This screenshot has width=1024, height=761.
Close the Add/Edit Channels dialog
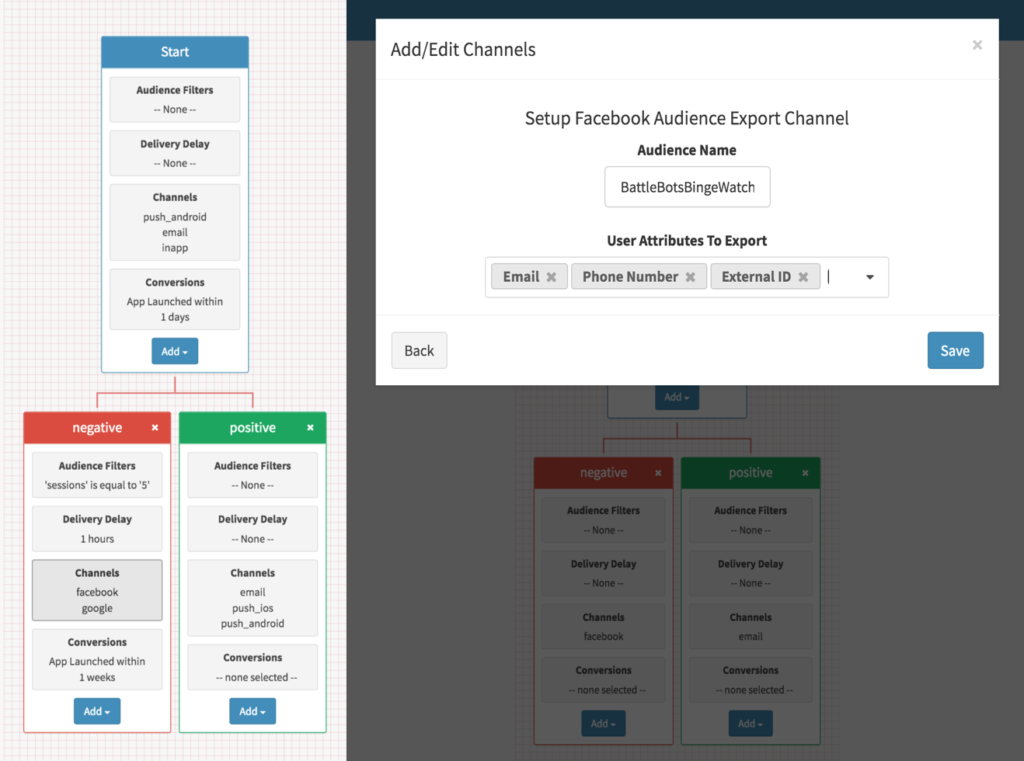coord(977,45)
